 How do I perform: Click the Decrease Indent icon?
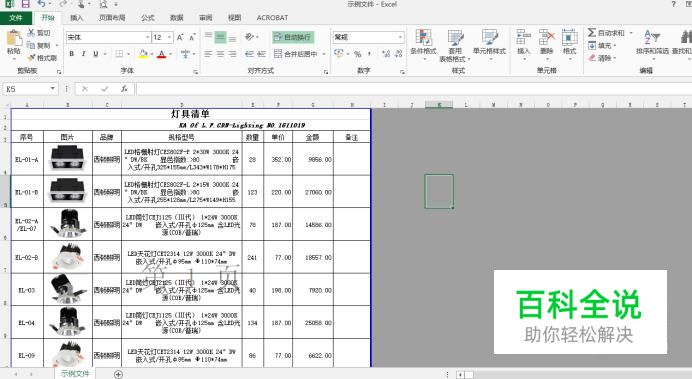249,54
